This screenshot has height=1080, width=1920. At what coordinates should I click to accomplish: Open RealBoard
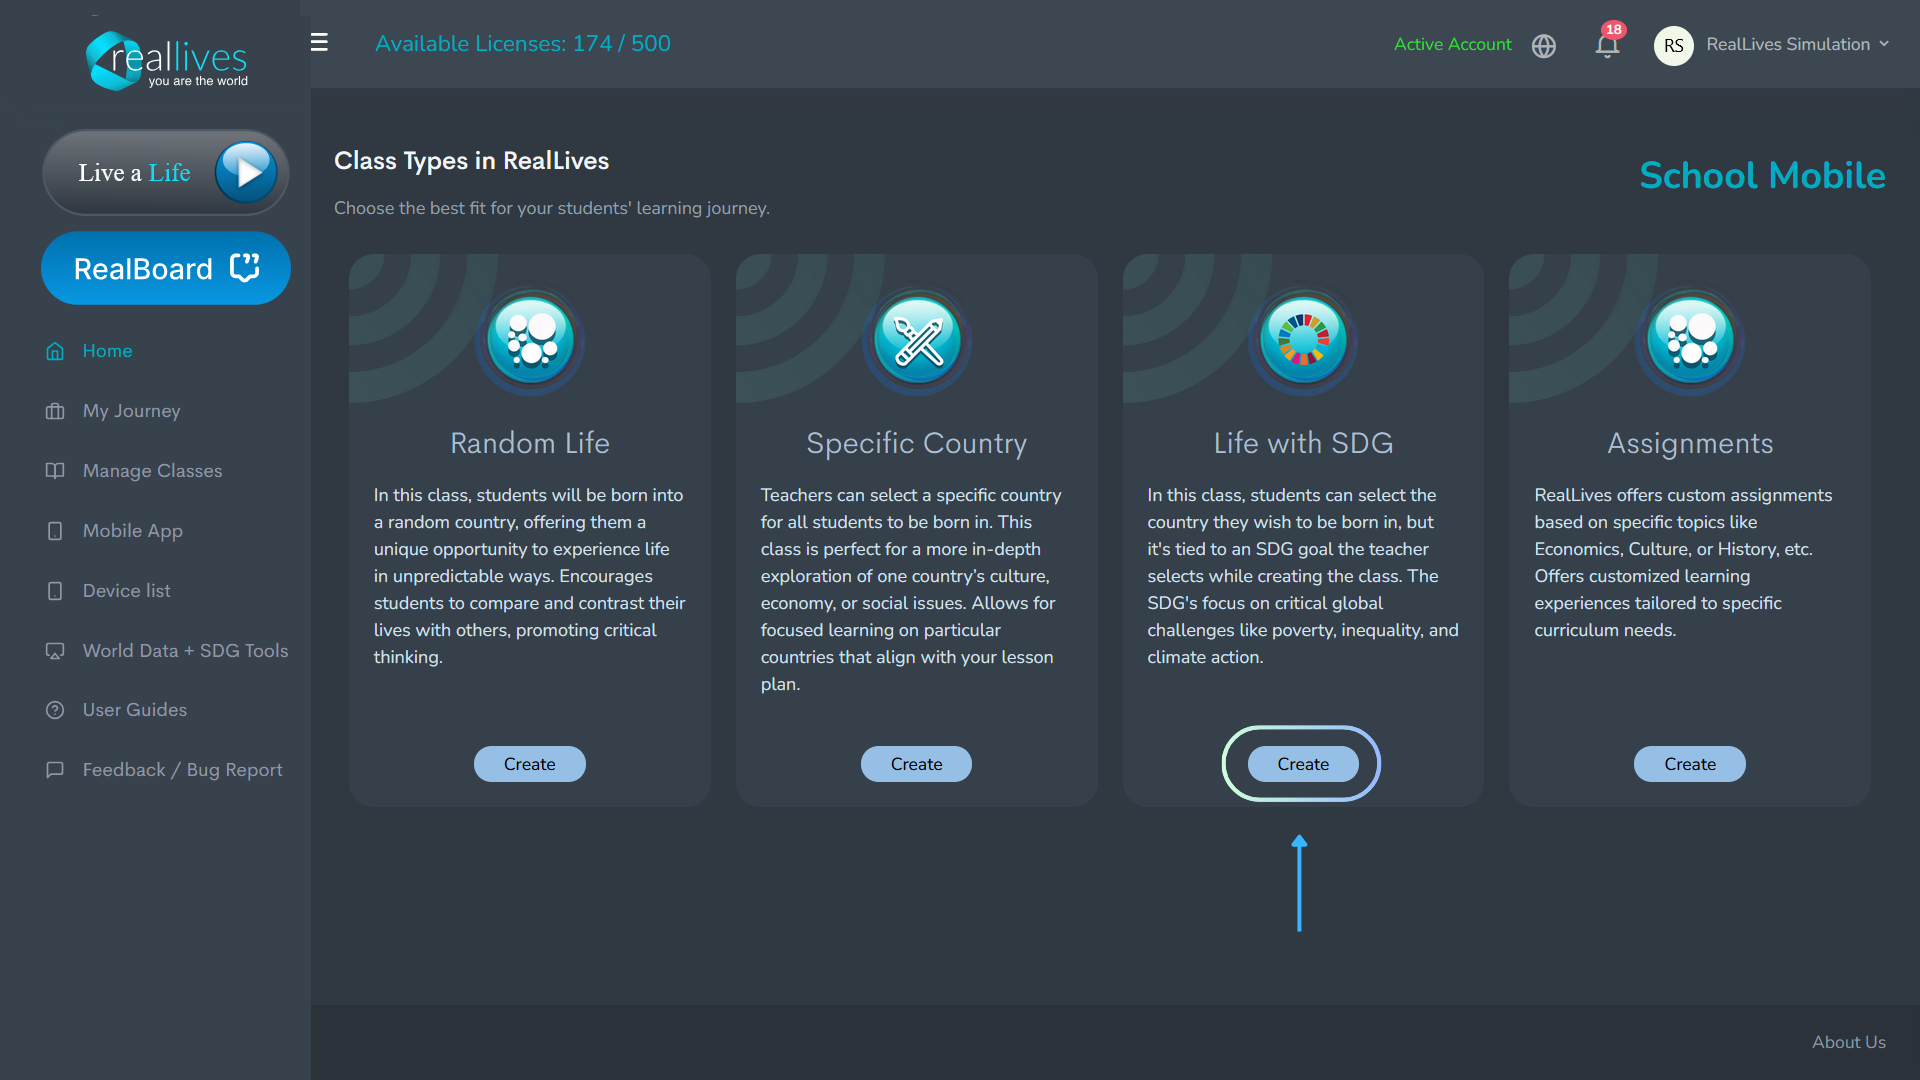pyautogui.click(x=166, y=268)
